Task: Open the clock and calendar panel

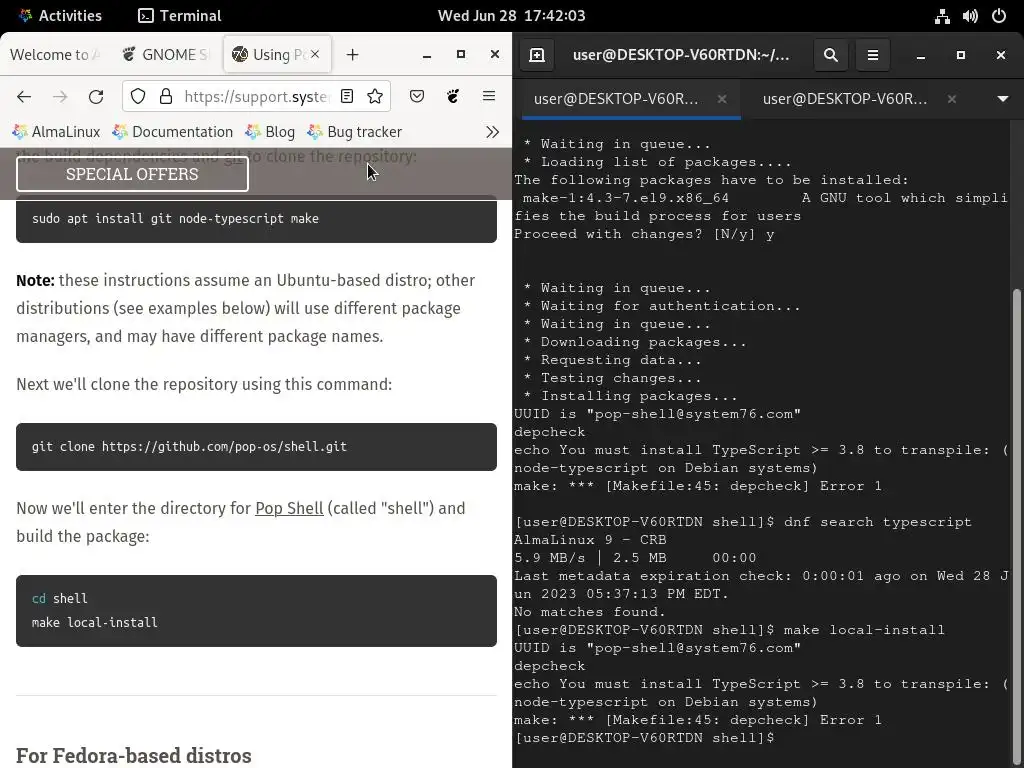Action: 511,16
